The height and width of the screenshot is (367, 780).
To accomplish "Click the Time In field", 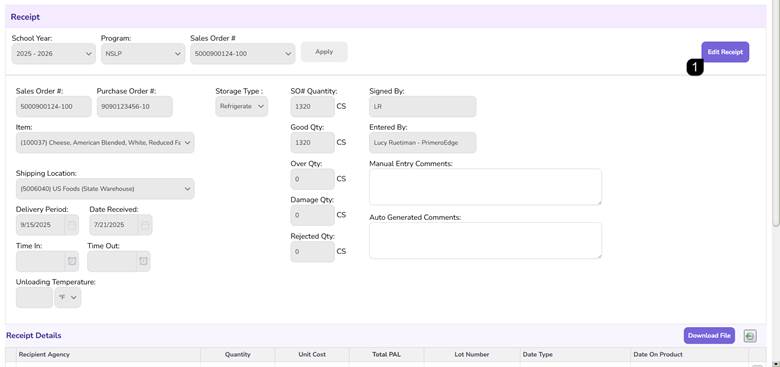I will click(x=40, y=261).
